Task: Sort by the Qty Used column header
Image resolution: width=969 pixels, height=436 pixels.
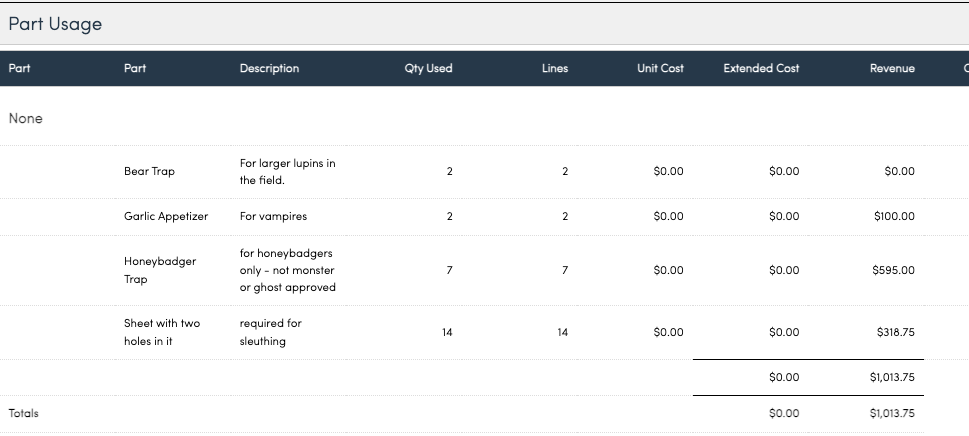Action: pyautogui.click(x=428, y=69)
